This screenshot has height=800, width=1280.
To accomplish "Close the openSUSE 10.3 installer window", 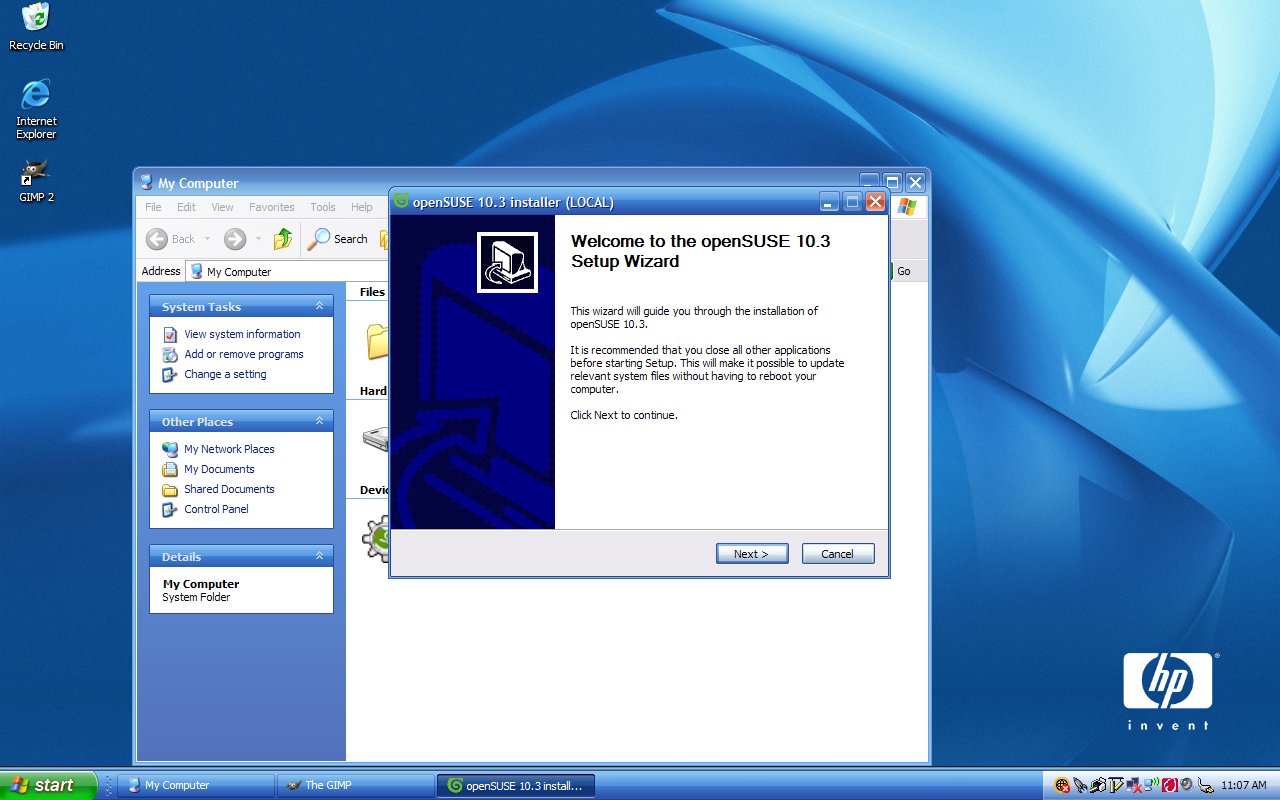I will [875, 202].
